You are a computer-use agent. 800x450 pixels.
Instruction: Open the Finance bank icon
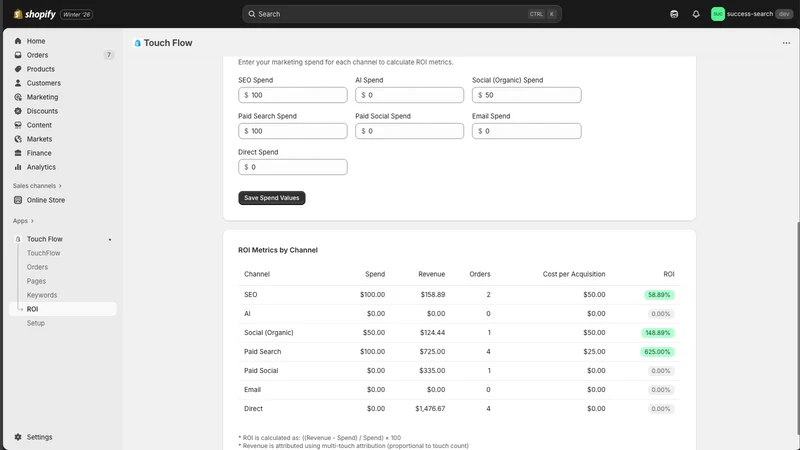(x=18, y=153)
